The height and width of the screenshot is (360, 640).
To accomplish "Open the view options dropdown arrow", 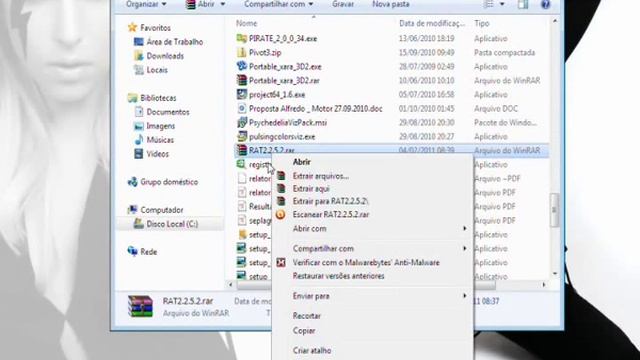I will pos(502,4).
